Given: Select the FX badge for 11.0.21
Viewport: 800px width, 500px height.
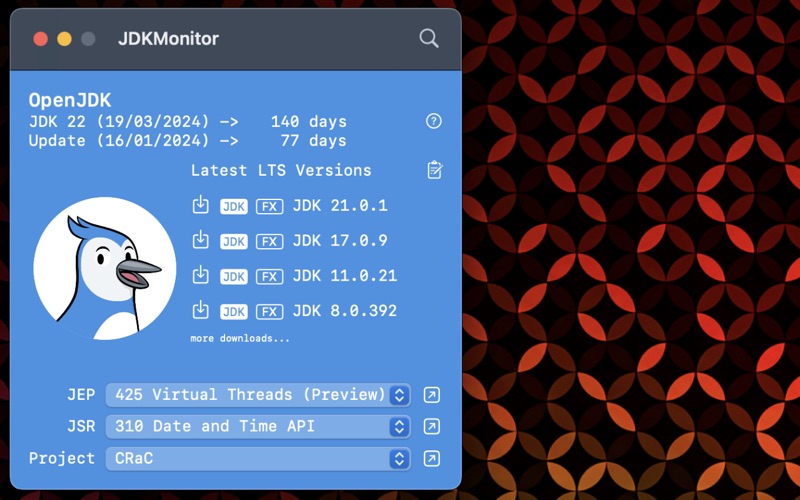Looking at the screenshot, I should [269, 277].
